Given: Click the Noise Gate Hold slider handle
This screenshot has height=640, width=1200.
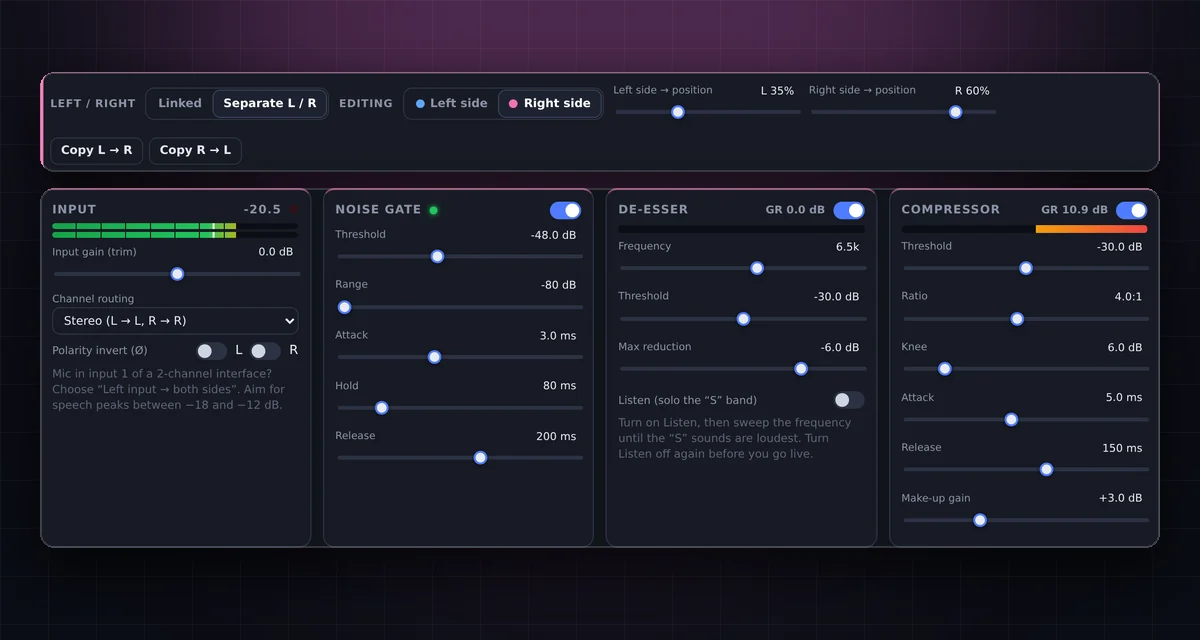Looking at the screenshot, I should click(x=381, y=408).
